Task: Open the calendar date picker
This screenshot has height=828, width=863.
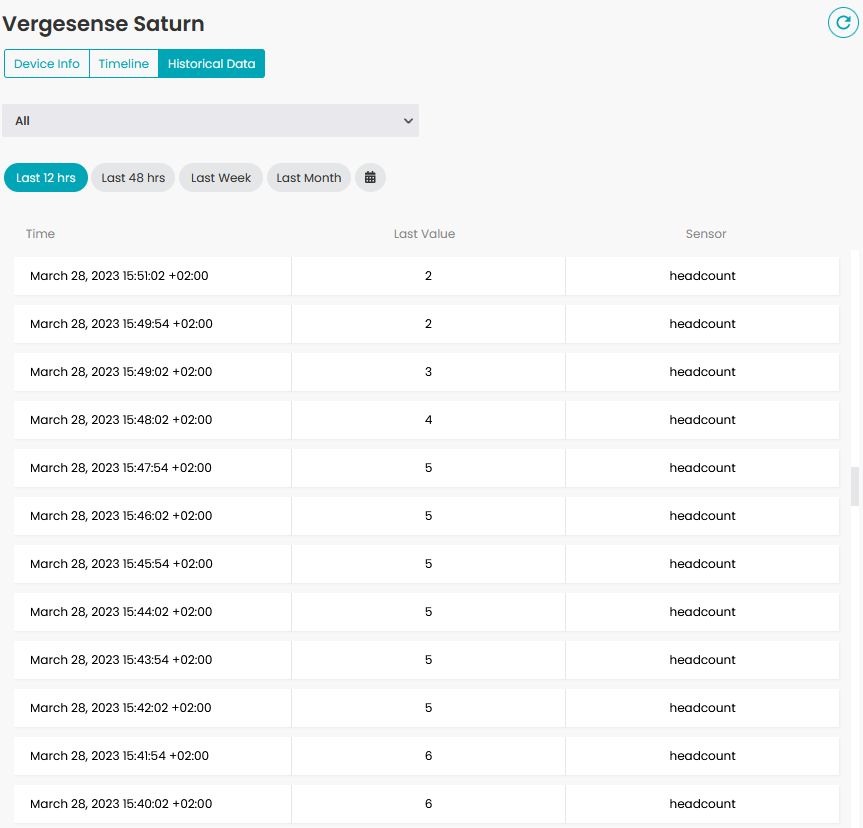Action: tap(370, 177)
